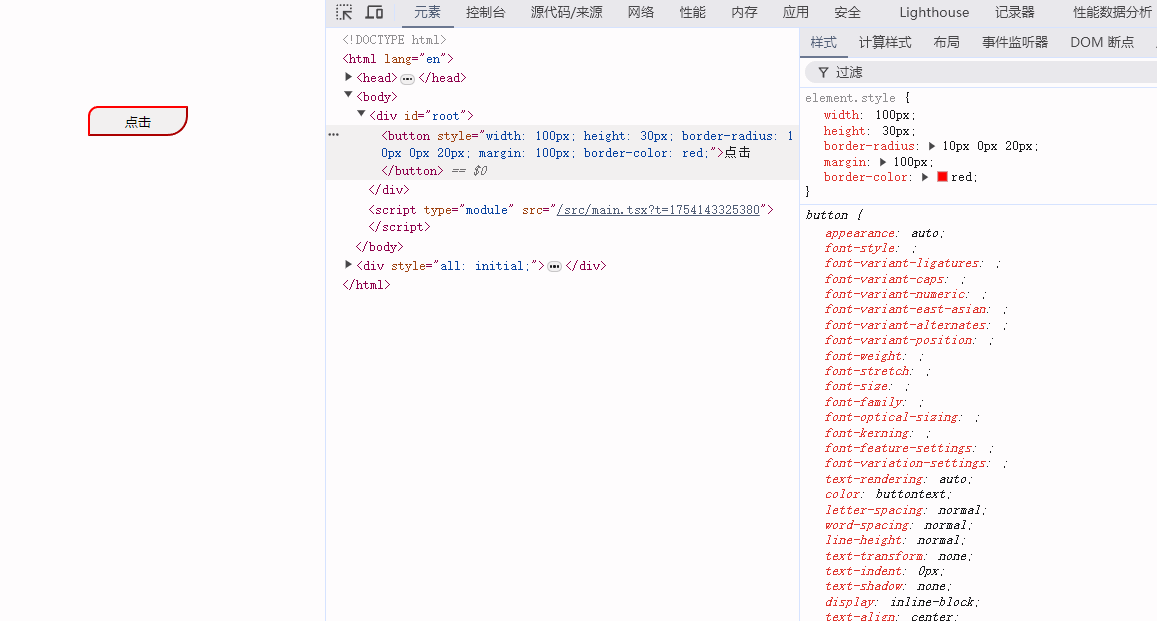Open the /src/main.tsx script link
Screen dimensions: 1157x621
click(658, 210)
